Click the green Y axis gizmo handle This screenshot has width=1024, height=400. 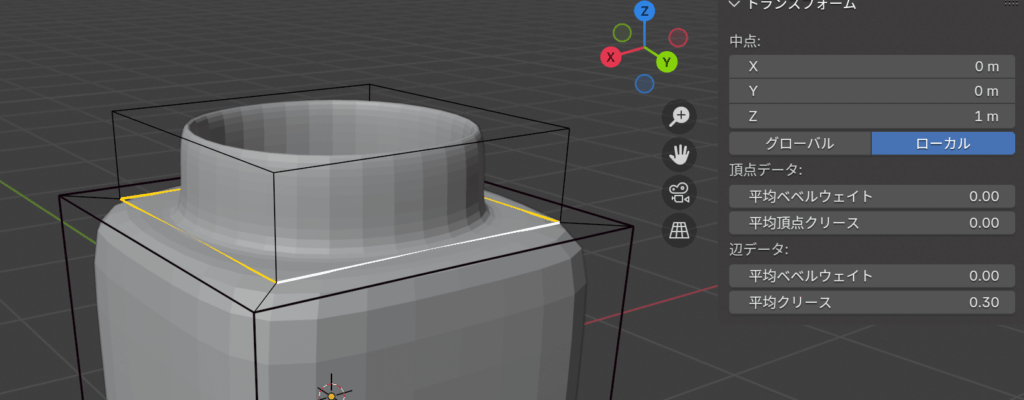(667, 62)
